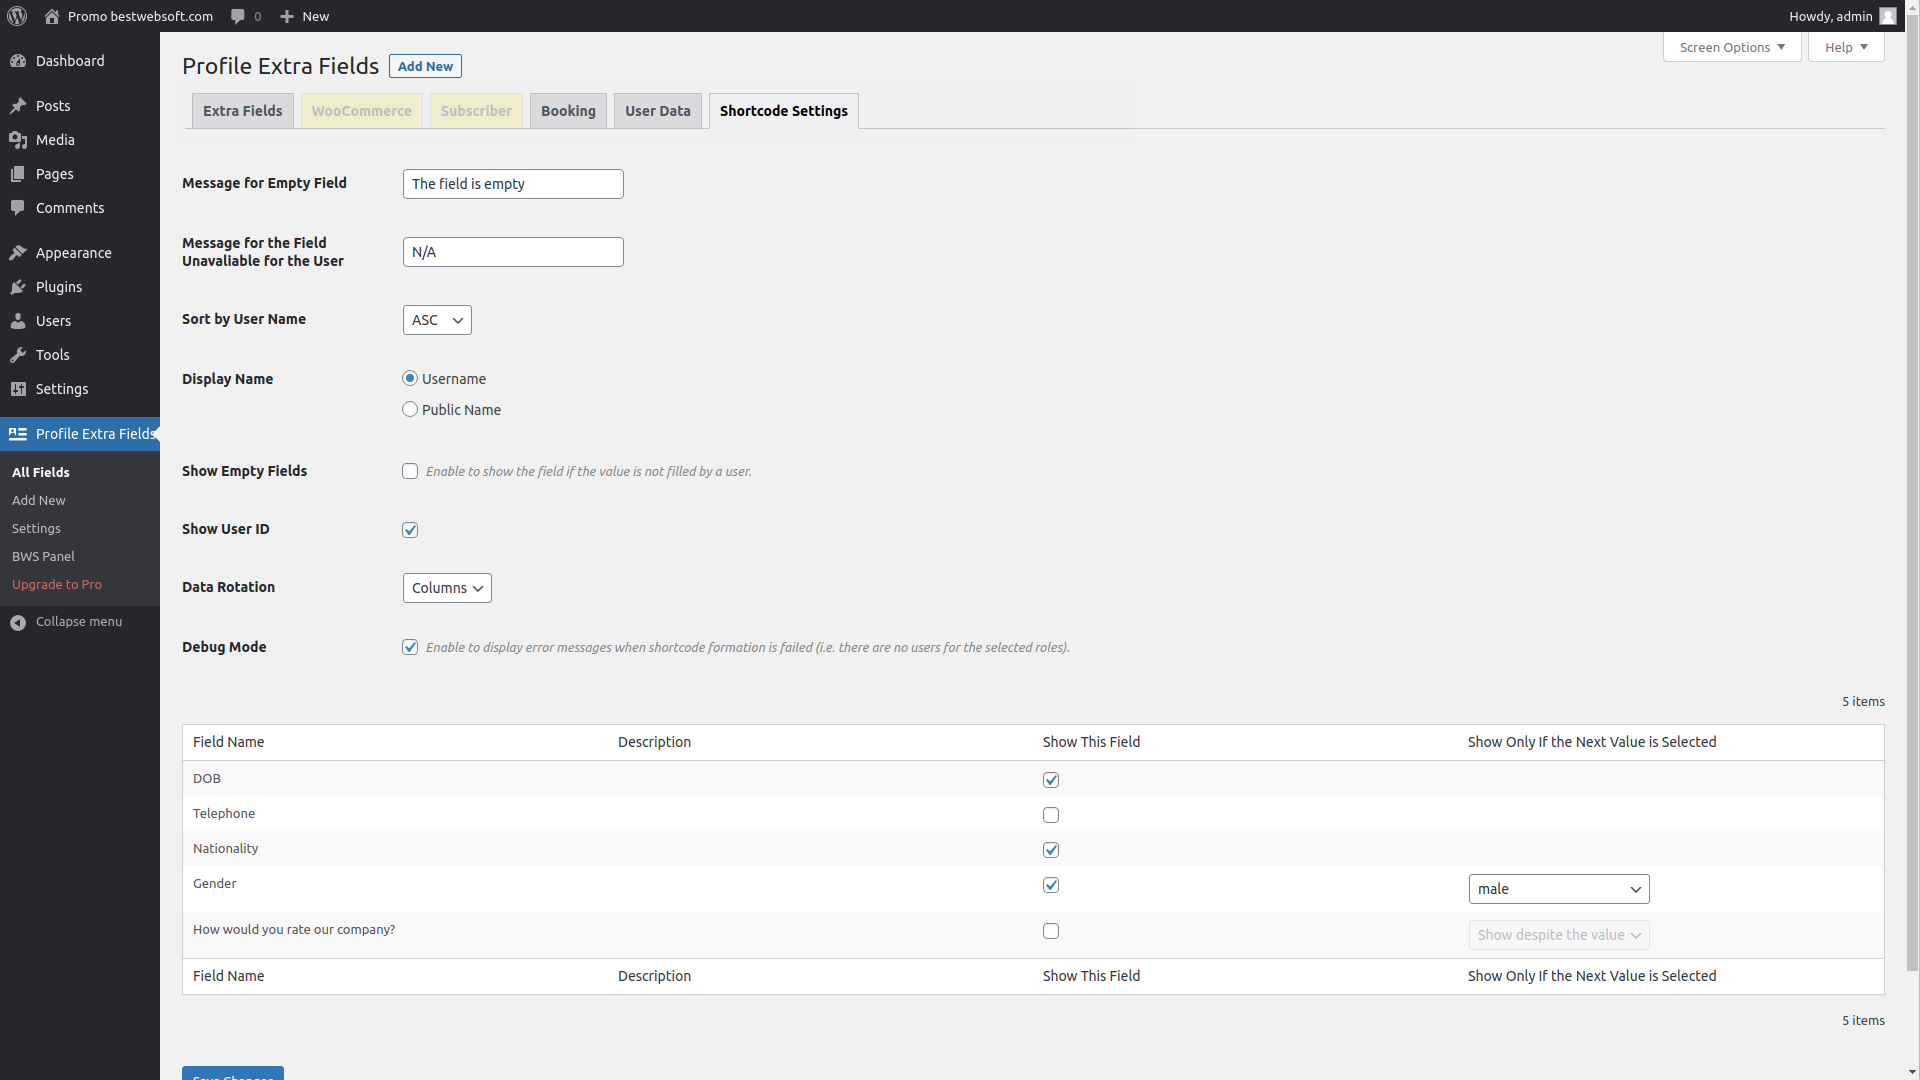Viewport: 1920px width, 1080px height.
Task: Select the Media sidebar icon
Action: pyautogui.click(x=17, y=140)
